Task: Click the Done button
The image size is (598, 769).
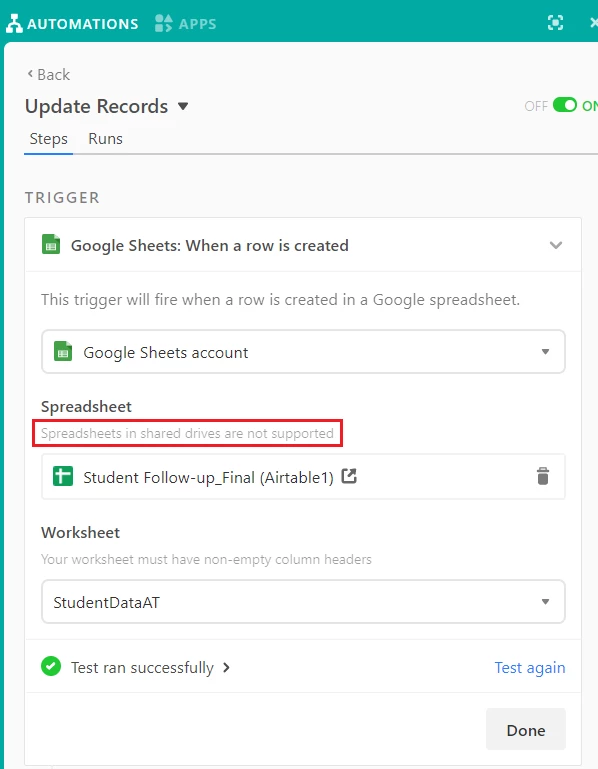Action: coord(526,730)
